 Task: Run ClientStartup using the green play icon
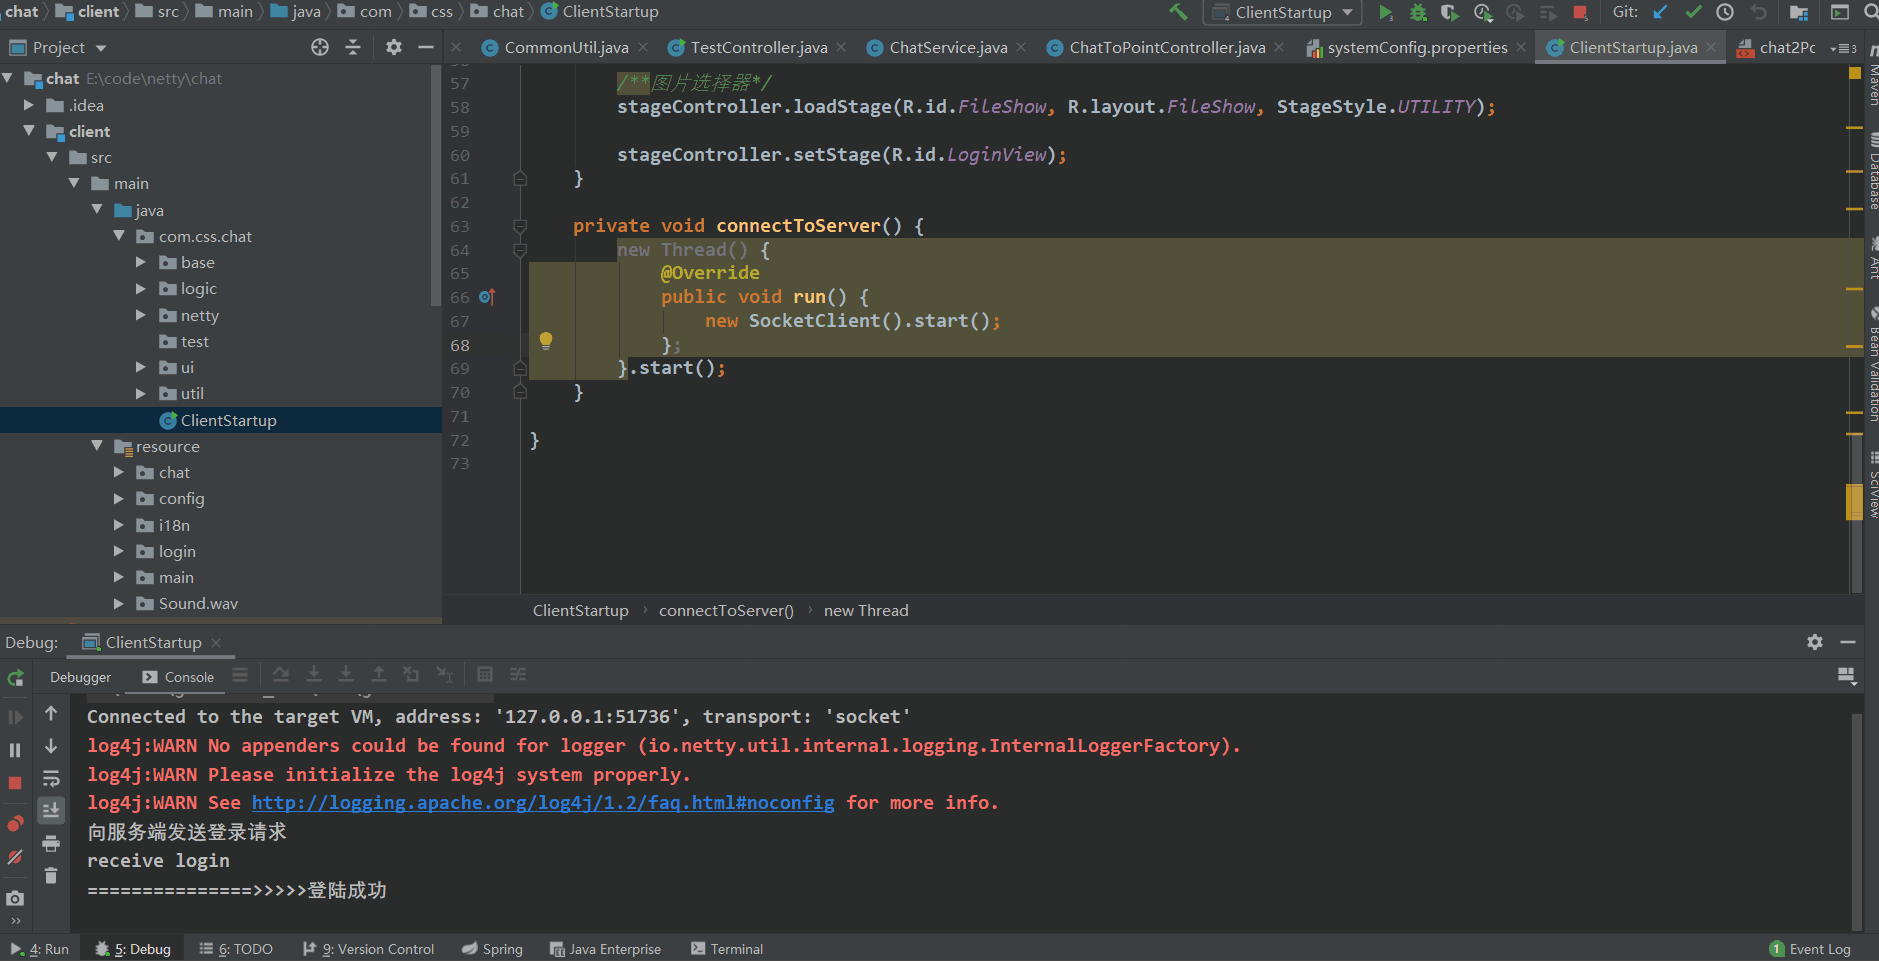1384,12
